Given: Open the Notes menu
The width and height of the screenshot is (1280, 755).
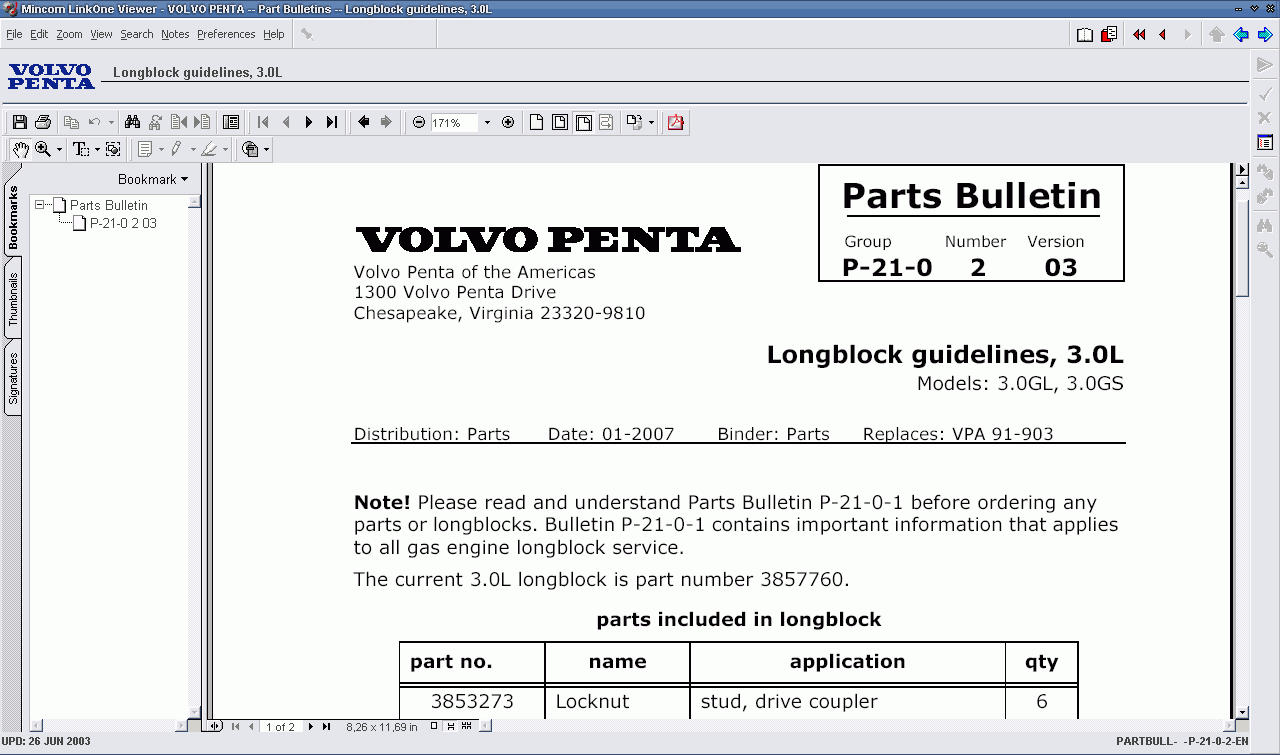Looking at the screenshot, I should point(175,34).
